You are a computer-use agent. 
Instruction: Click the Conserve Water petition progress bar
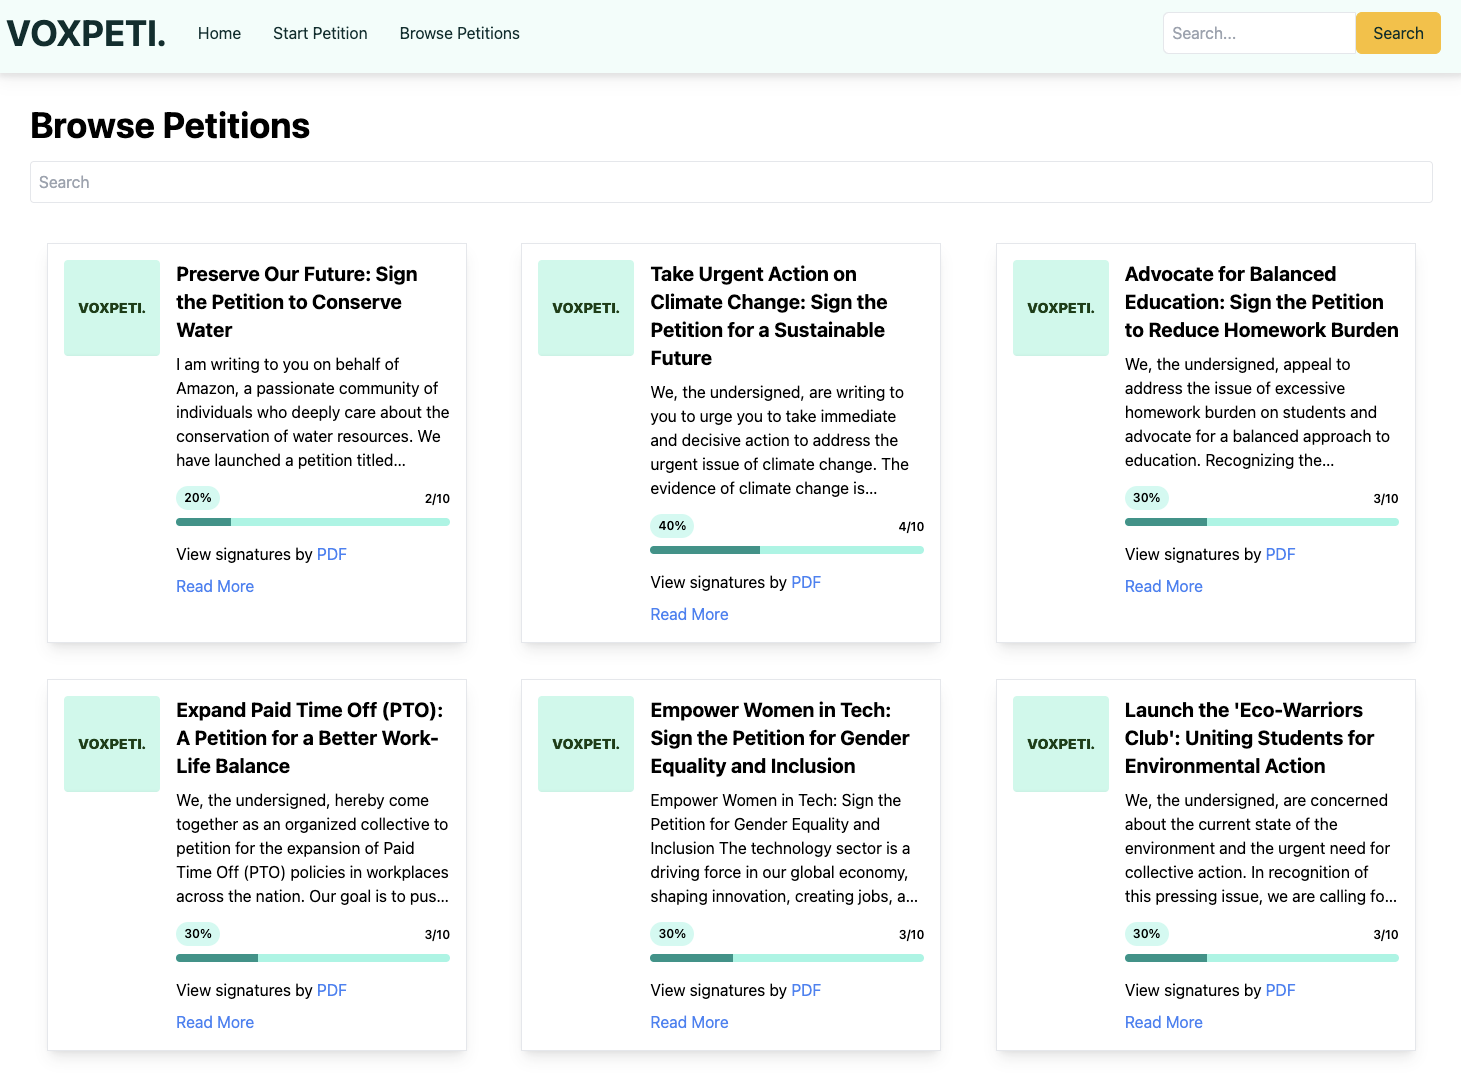click(313, 522)
